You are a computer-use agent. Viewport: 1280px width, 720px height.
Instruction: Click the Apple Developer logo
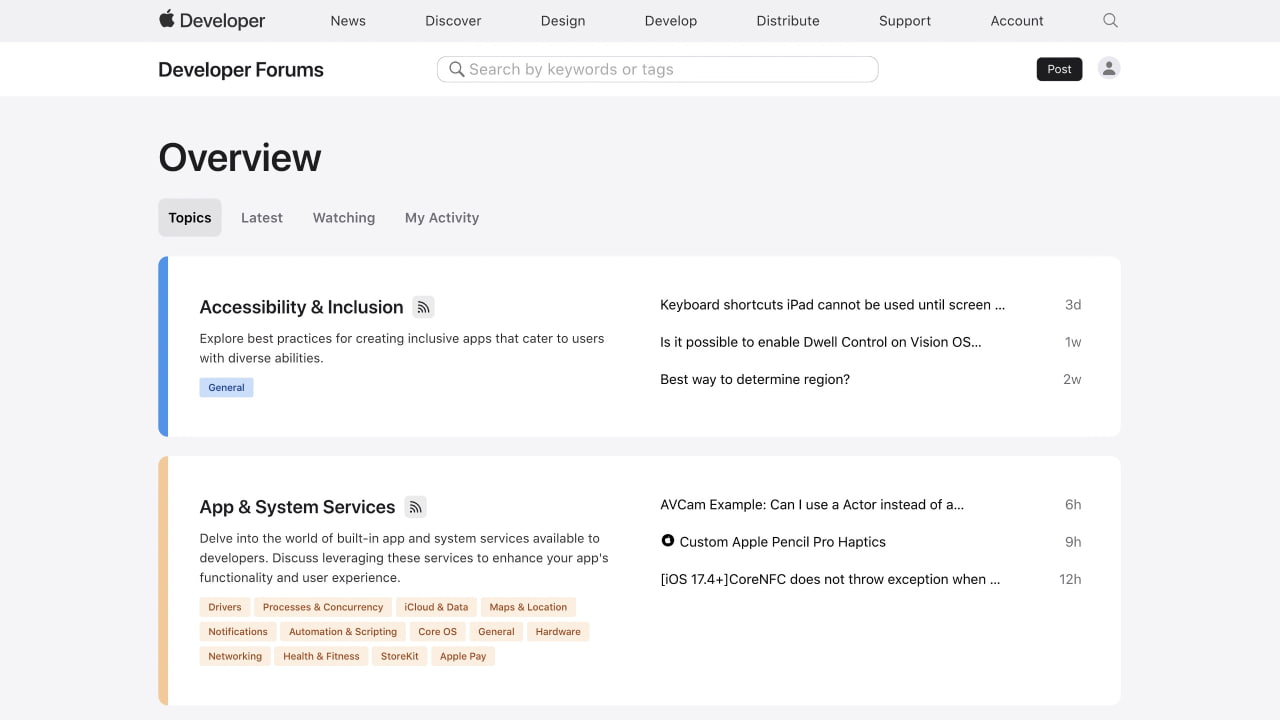(x=212, y=20)
